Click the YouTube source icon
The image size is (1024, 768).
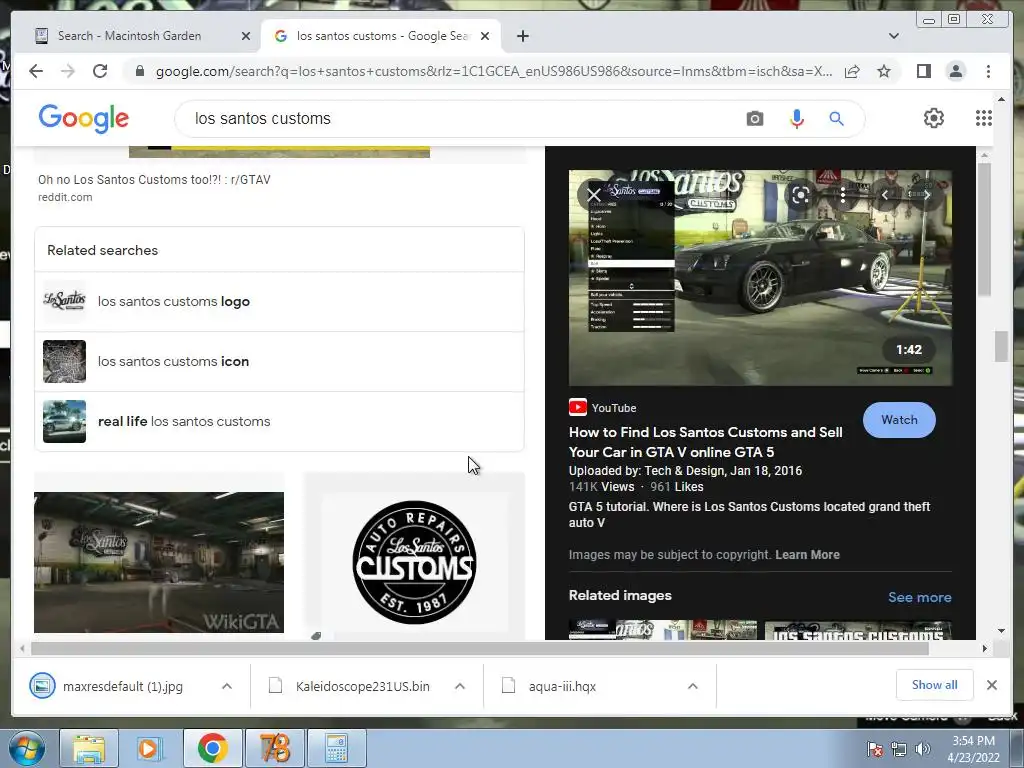point(577,408)
